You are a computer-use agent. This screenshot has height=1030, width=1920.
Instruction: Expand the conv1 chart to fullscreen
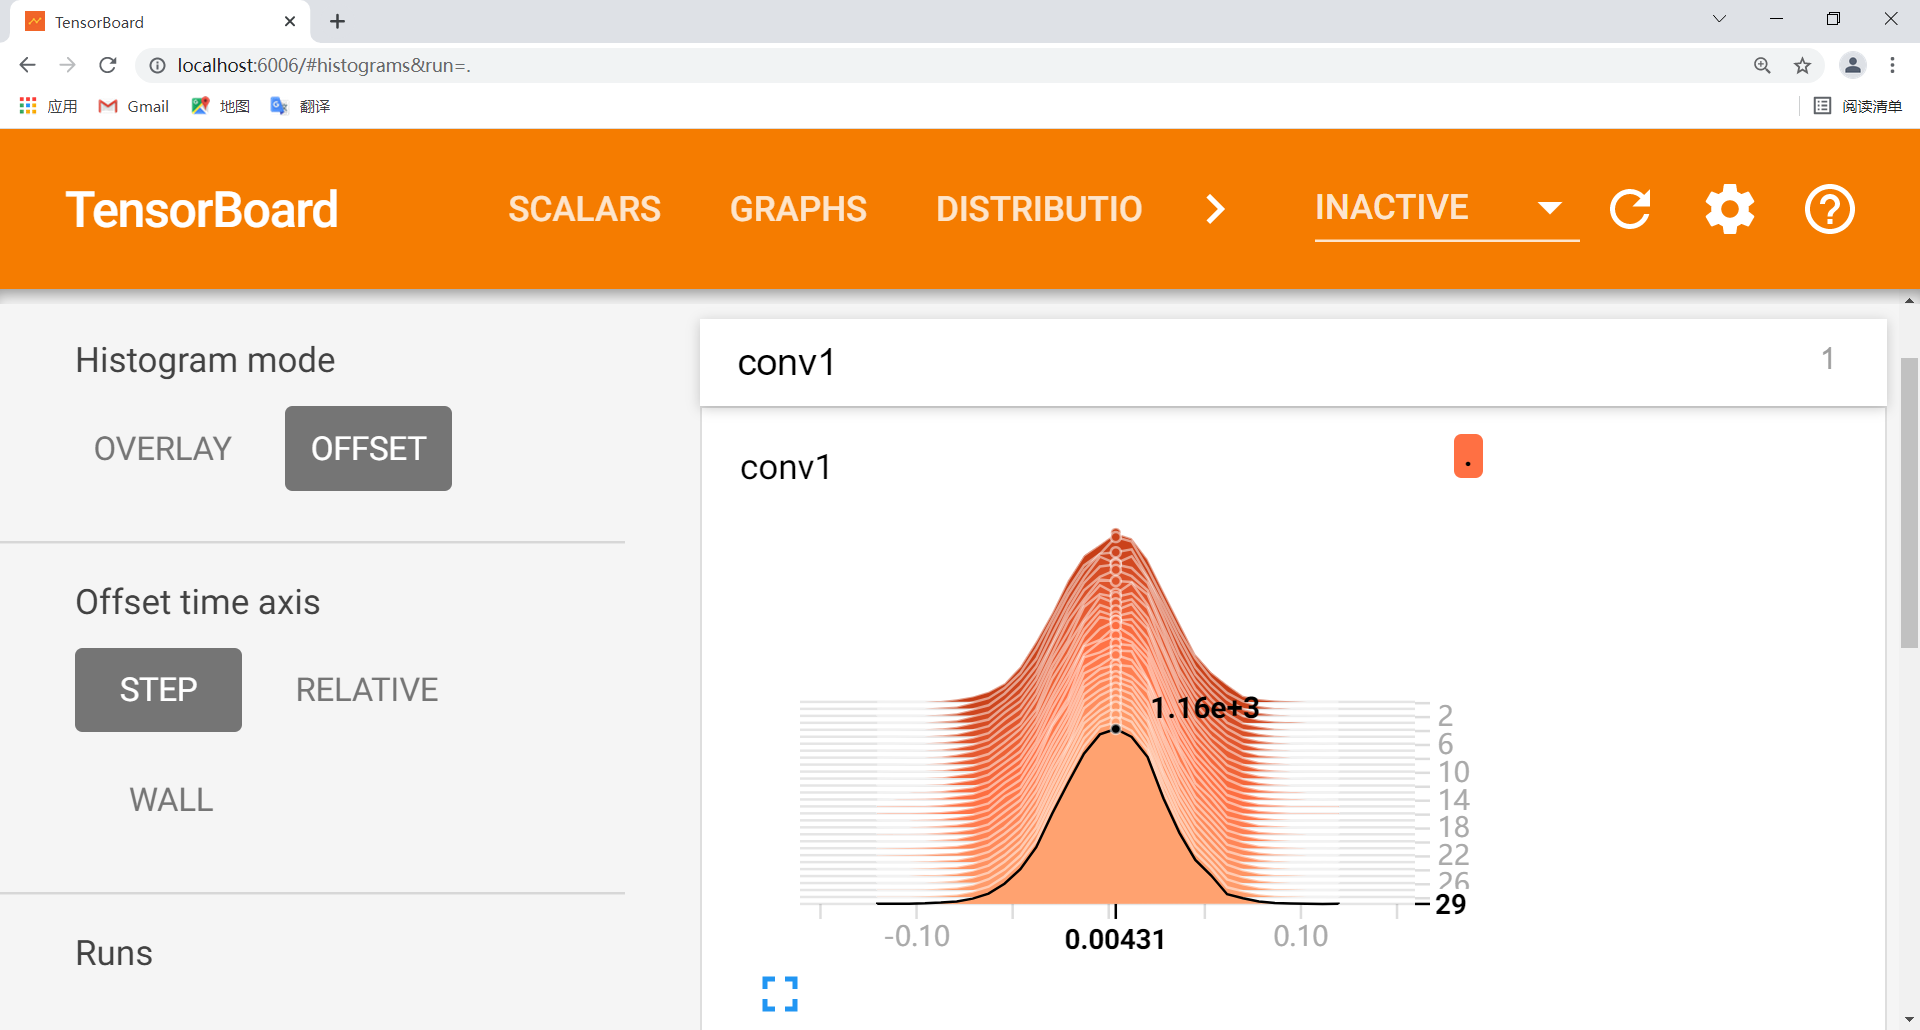pos(779,993)
